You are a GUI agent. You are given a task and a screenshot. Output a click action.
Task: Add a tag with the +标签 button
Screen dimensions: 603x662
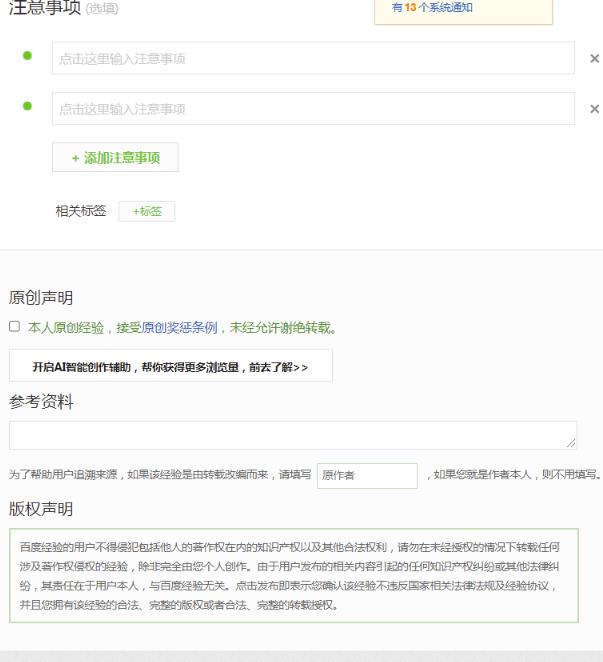147,211
